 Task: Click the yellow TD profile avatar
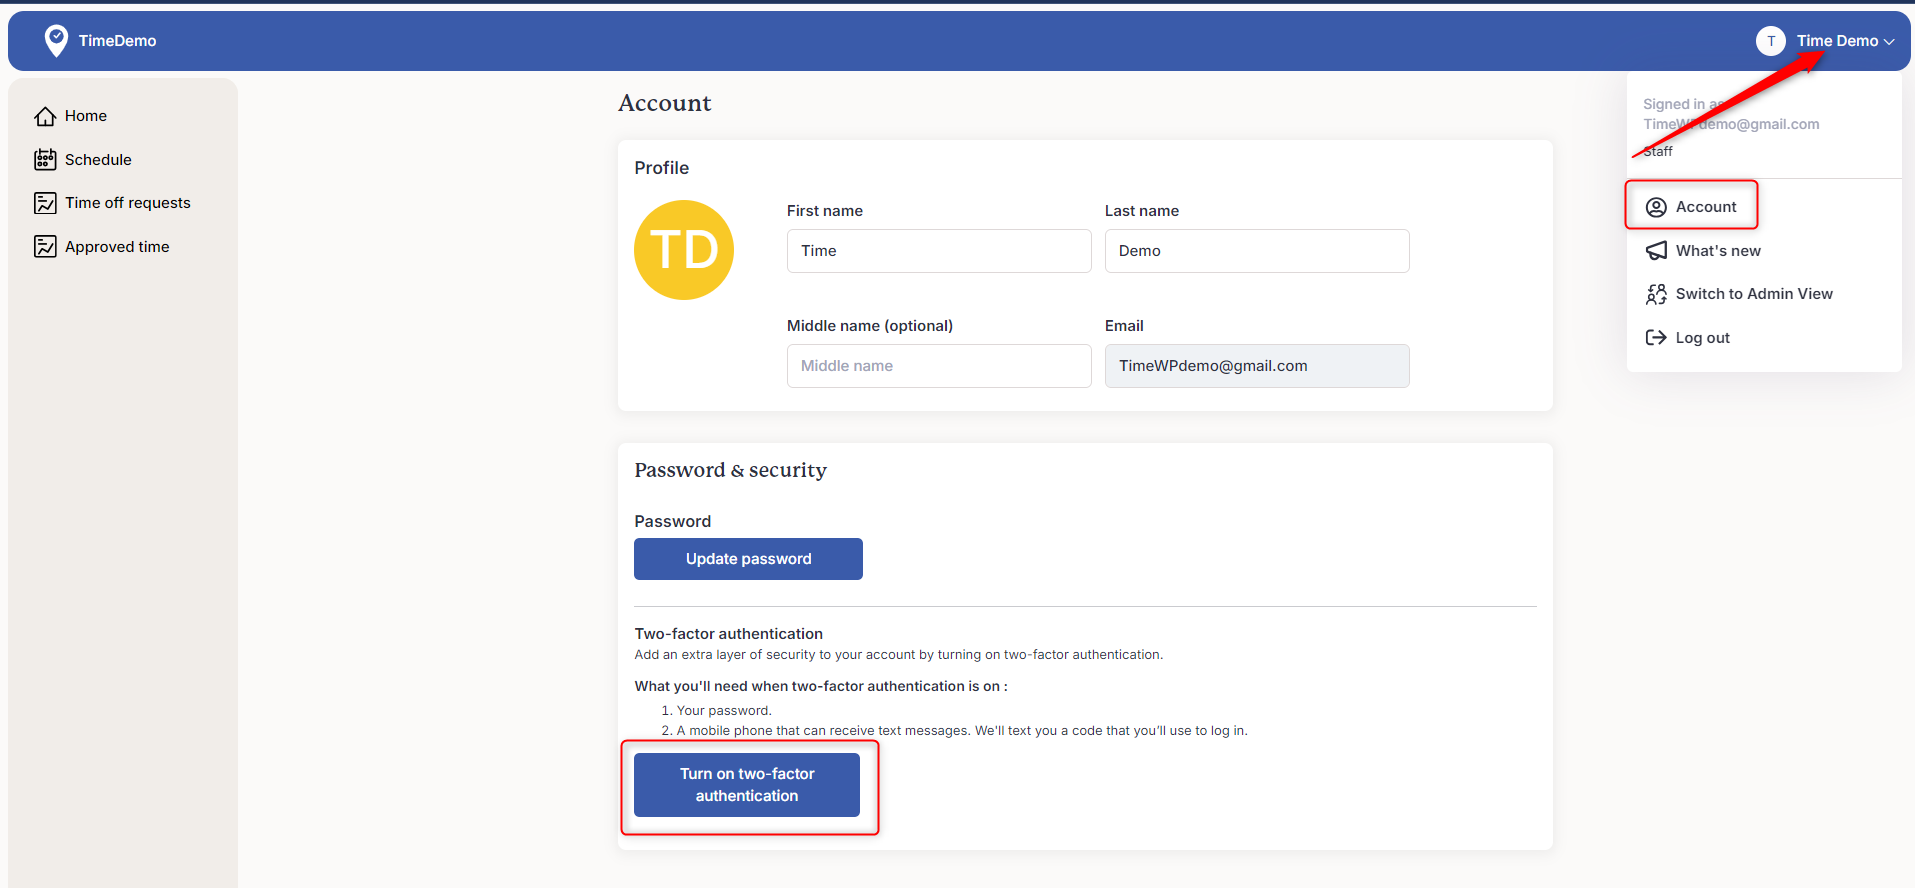pyautogui.click(x=684, y=250)
